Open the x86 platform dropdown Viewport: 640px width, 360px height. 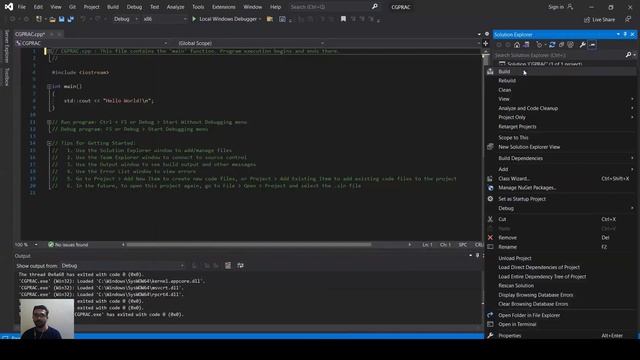point(165,19)
